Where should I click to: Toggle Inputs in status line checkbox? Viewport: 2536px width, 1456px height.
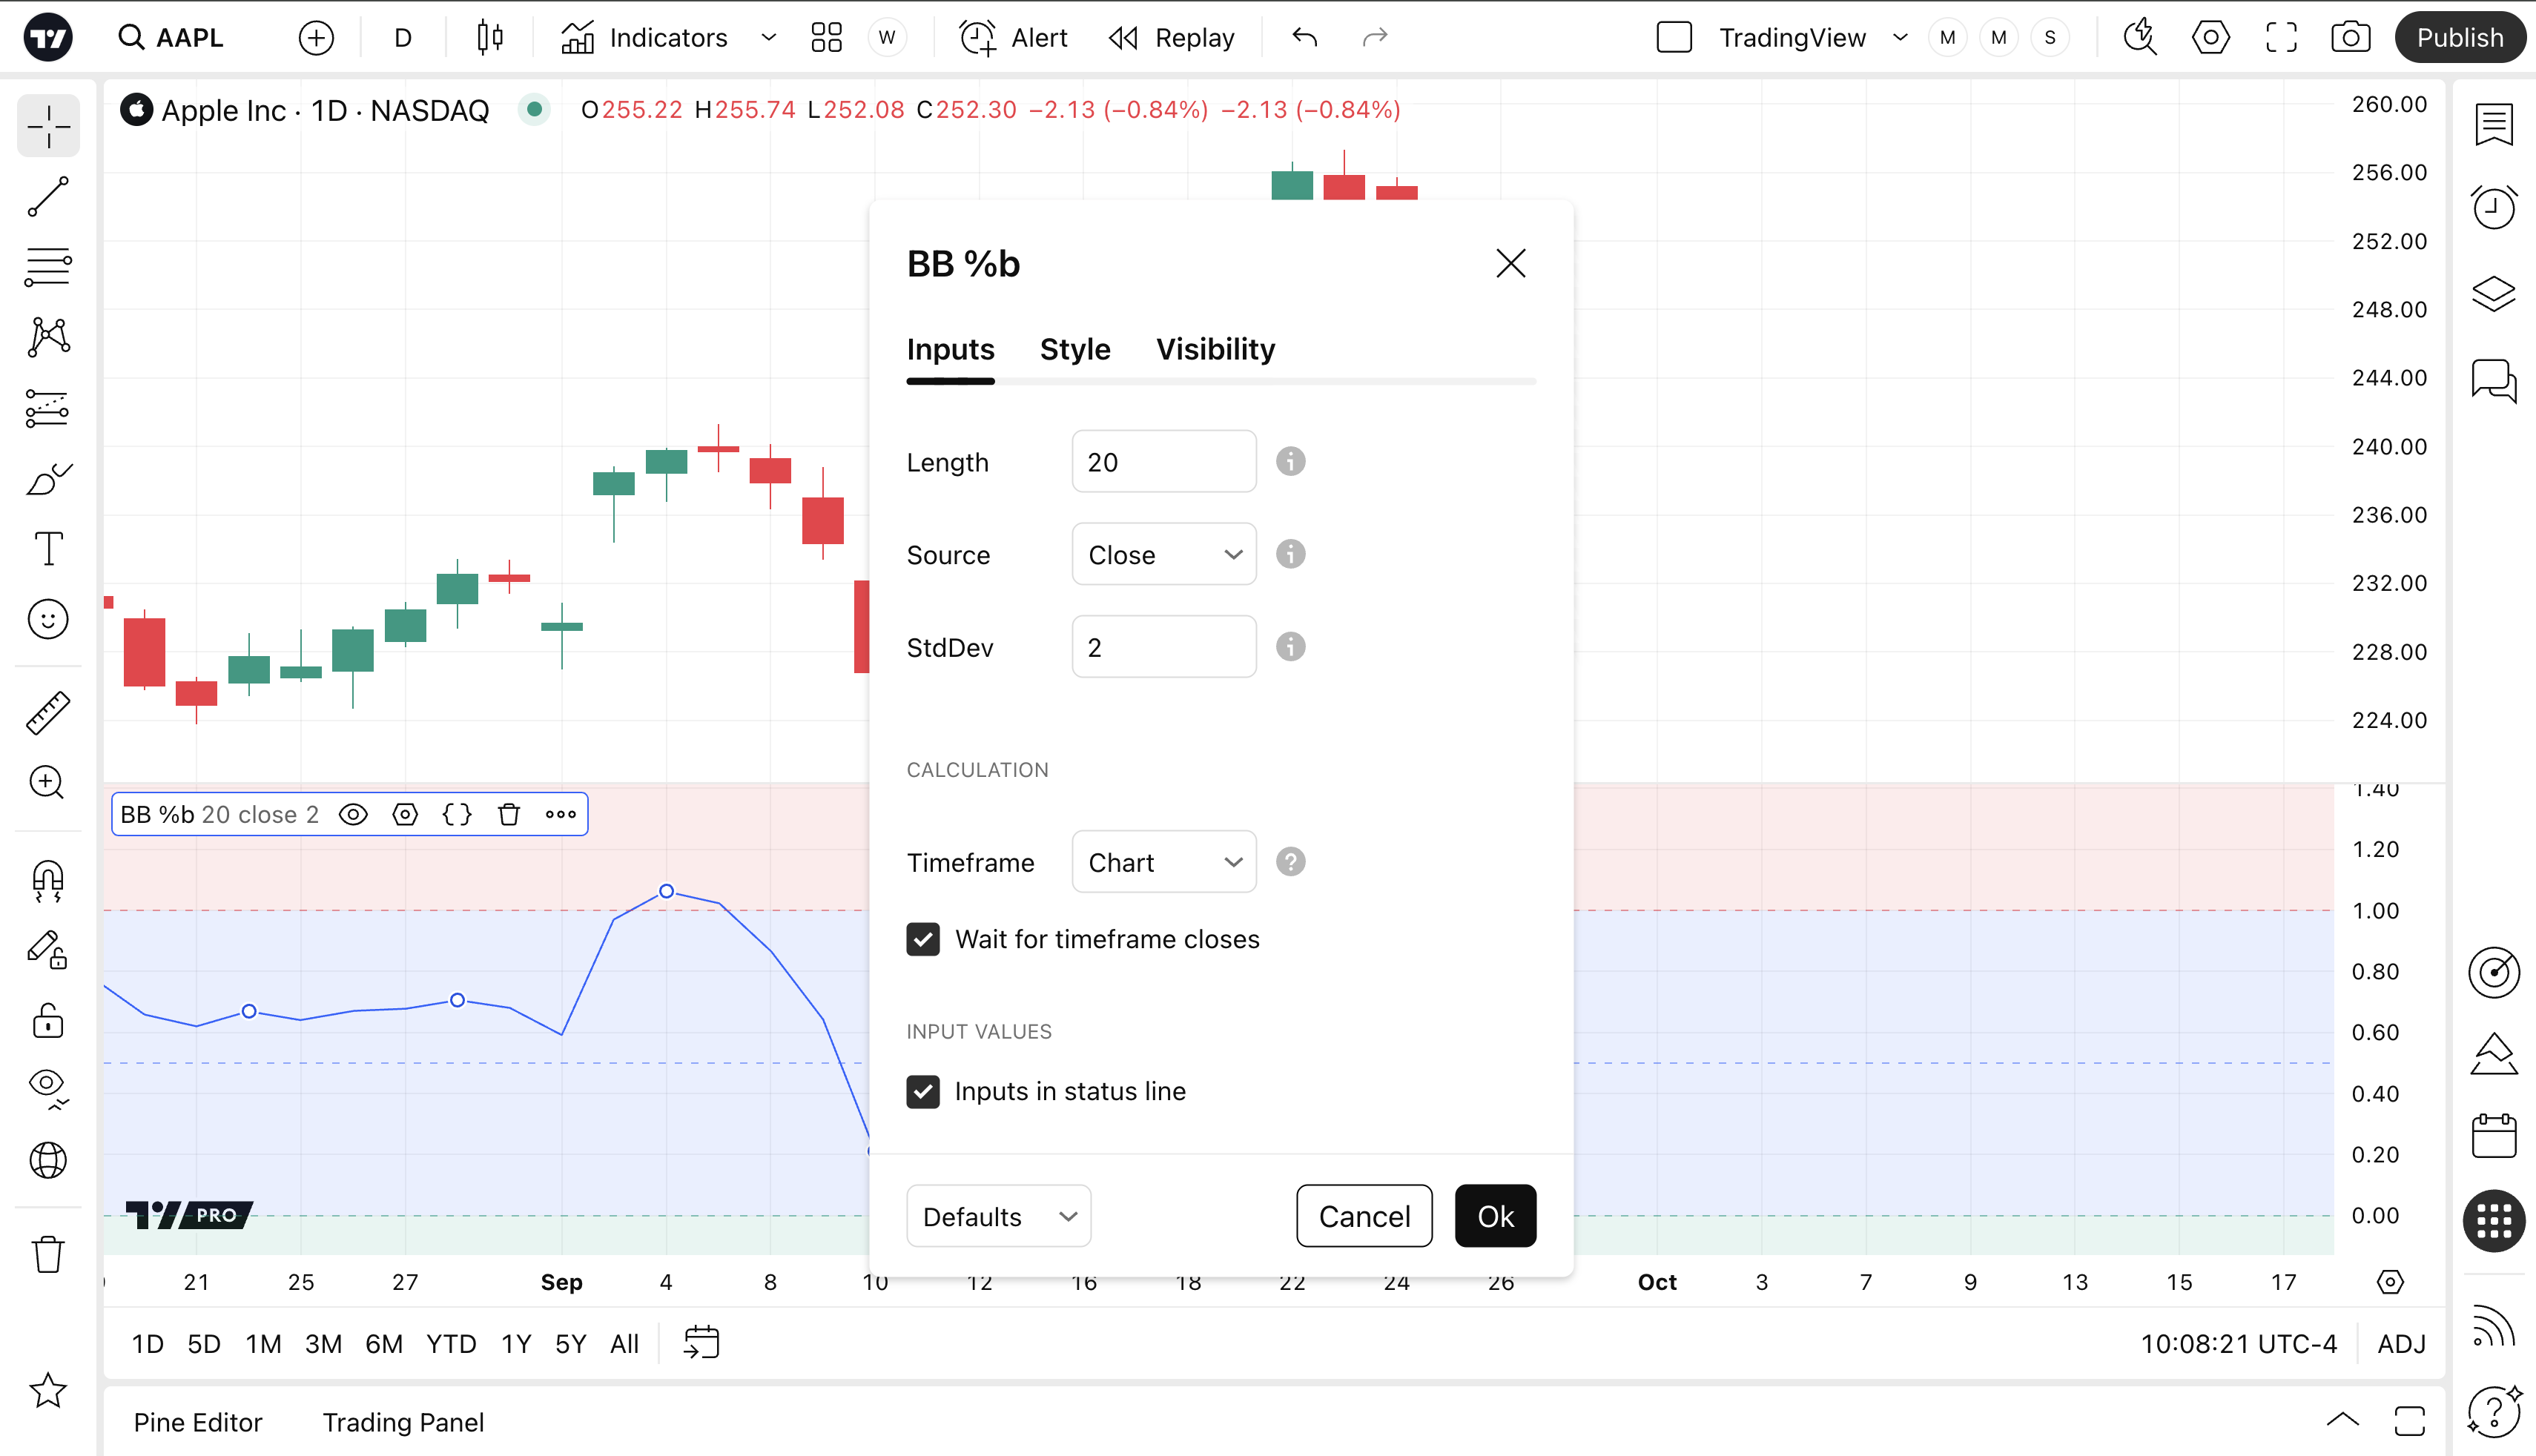point(923,1091)
